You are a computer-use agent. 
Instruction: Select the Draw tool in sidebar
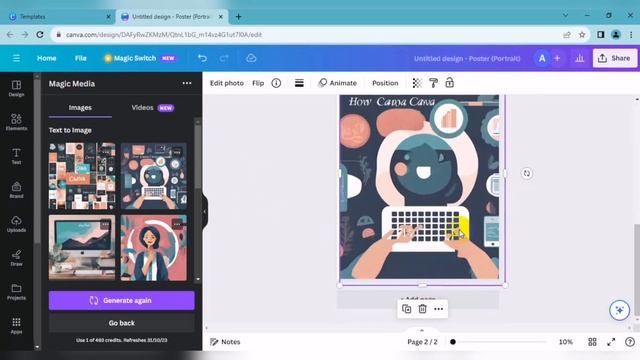coord(16,258)
